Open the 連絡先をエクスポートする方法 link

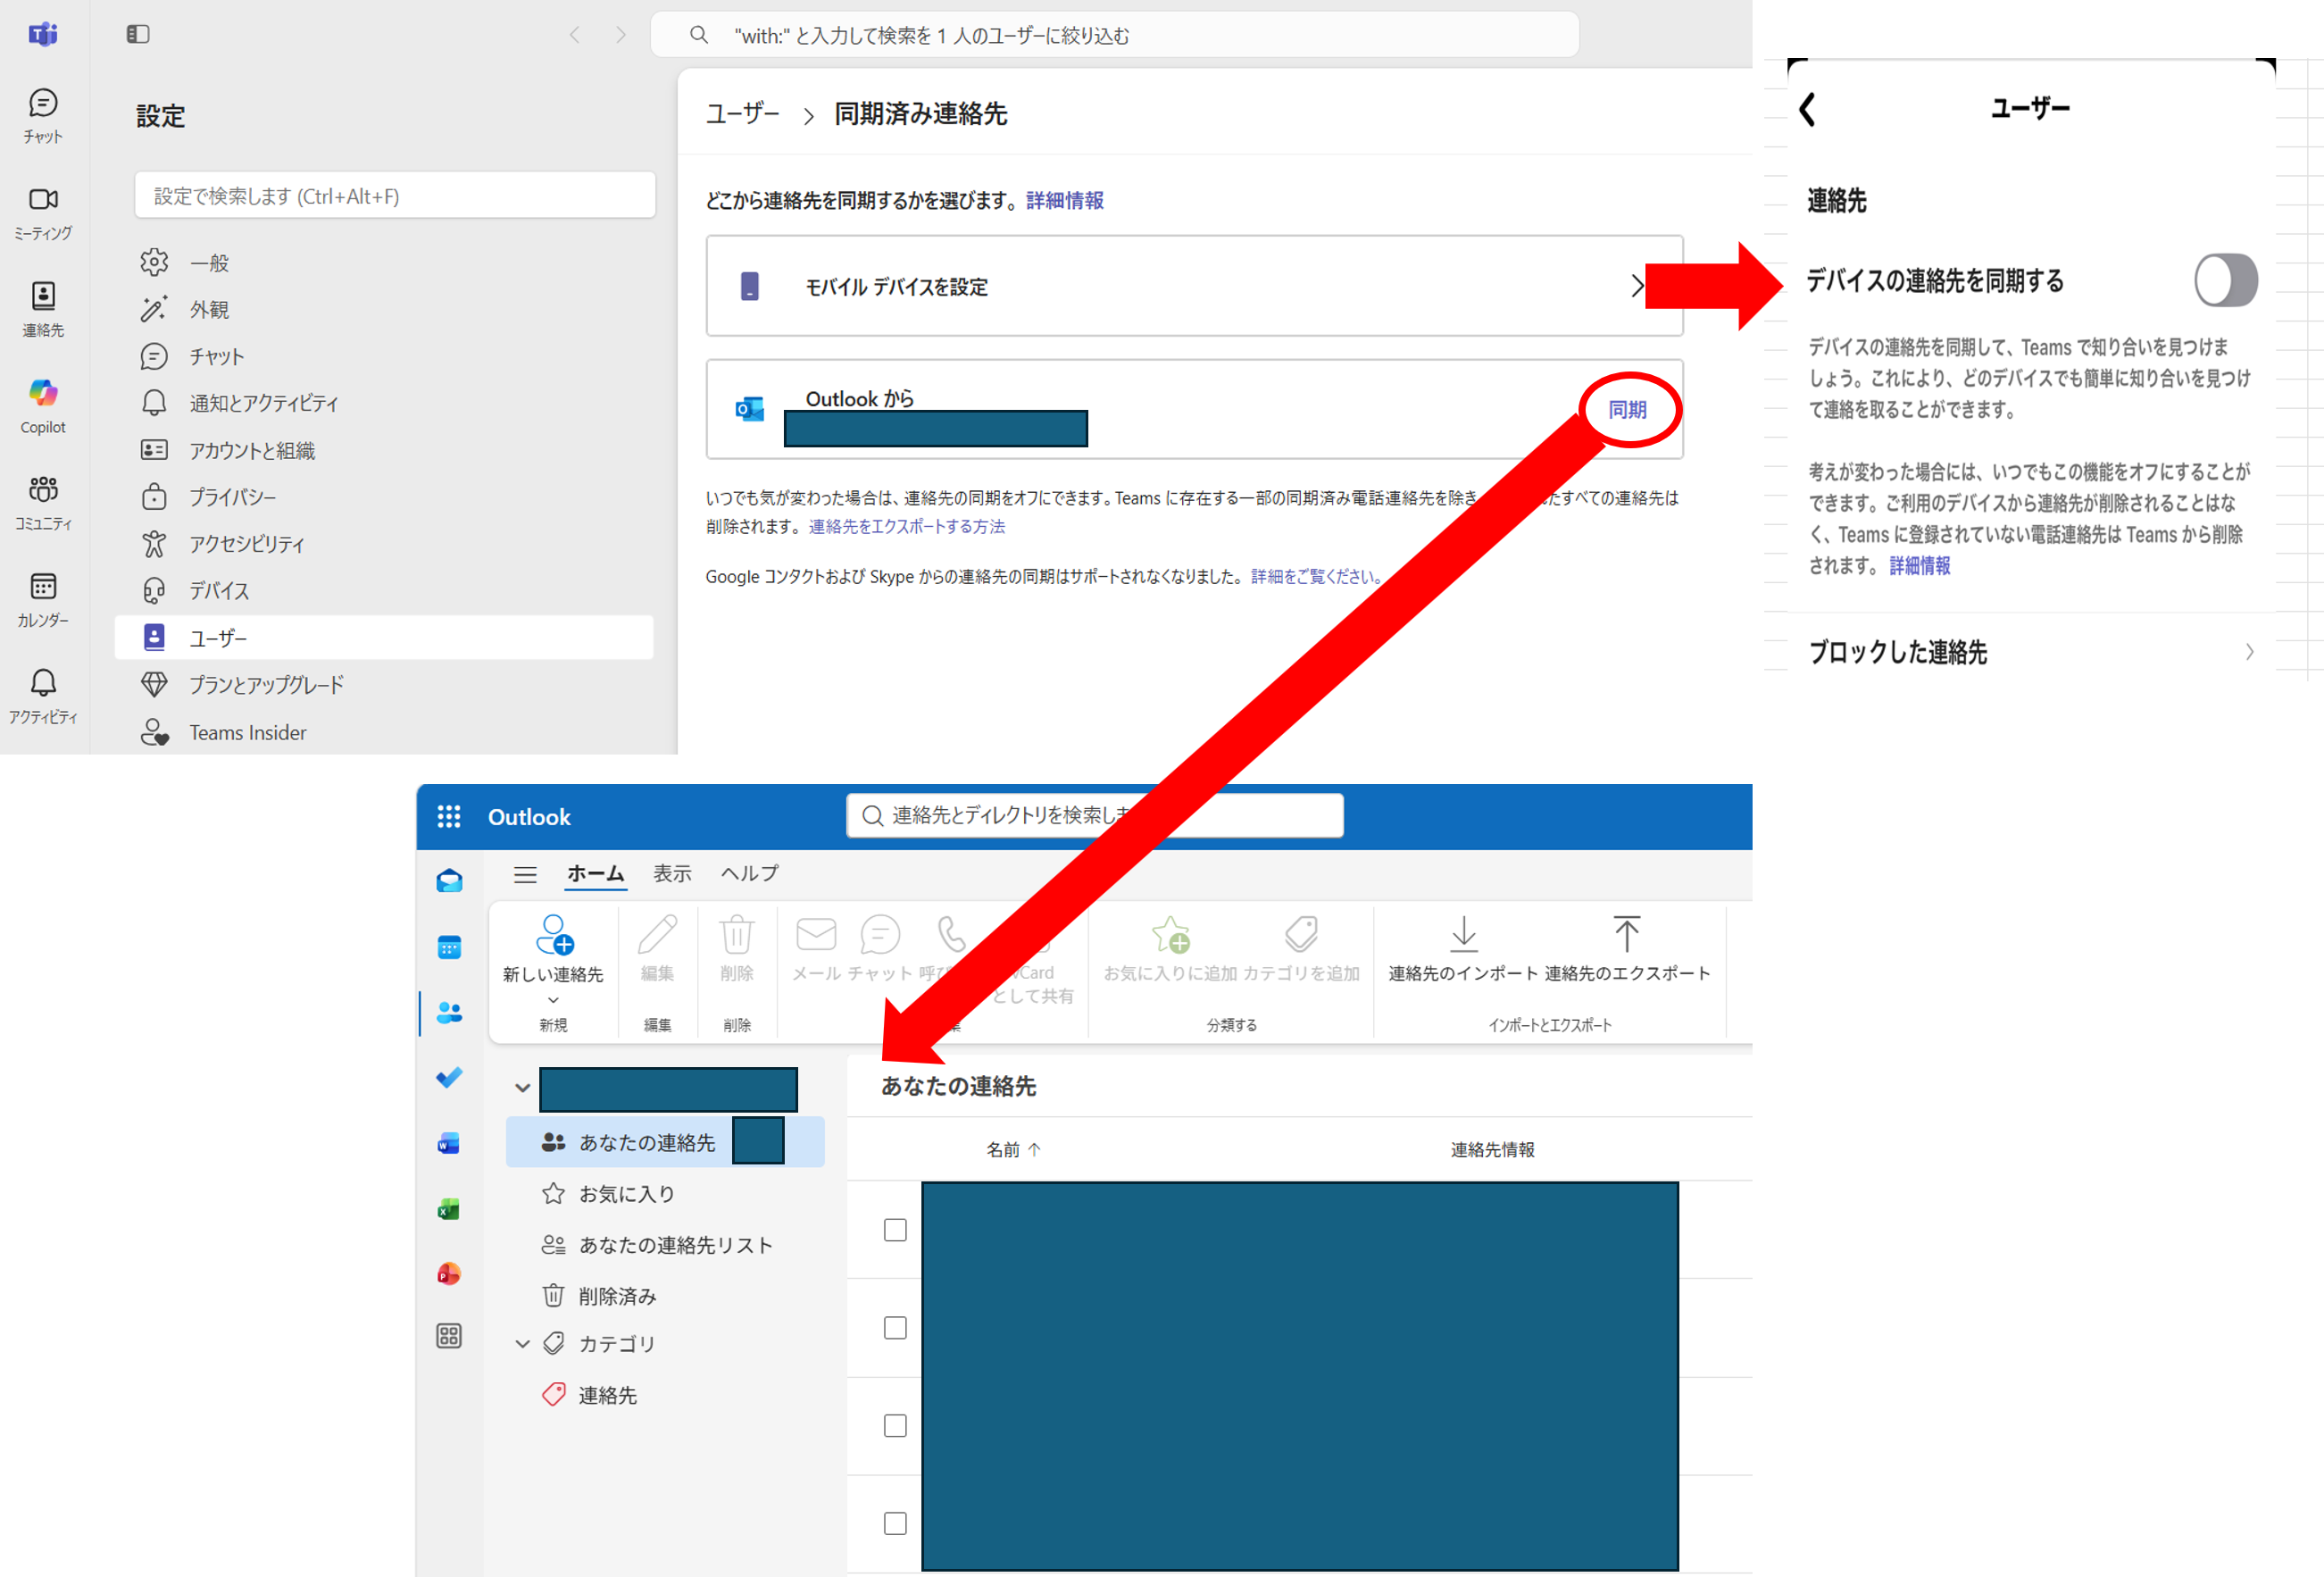click(906, 526)
